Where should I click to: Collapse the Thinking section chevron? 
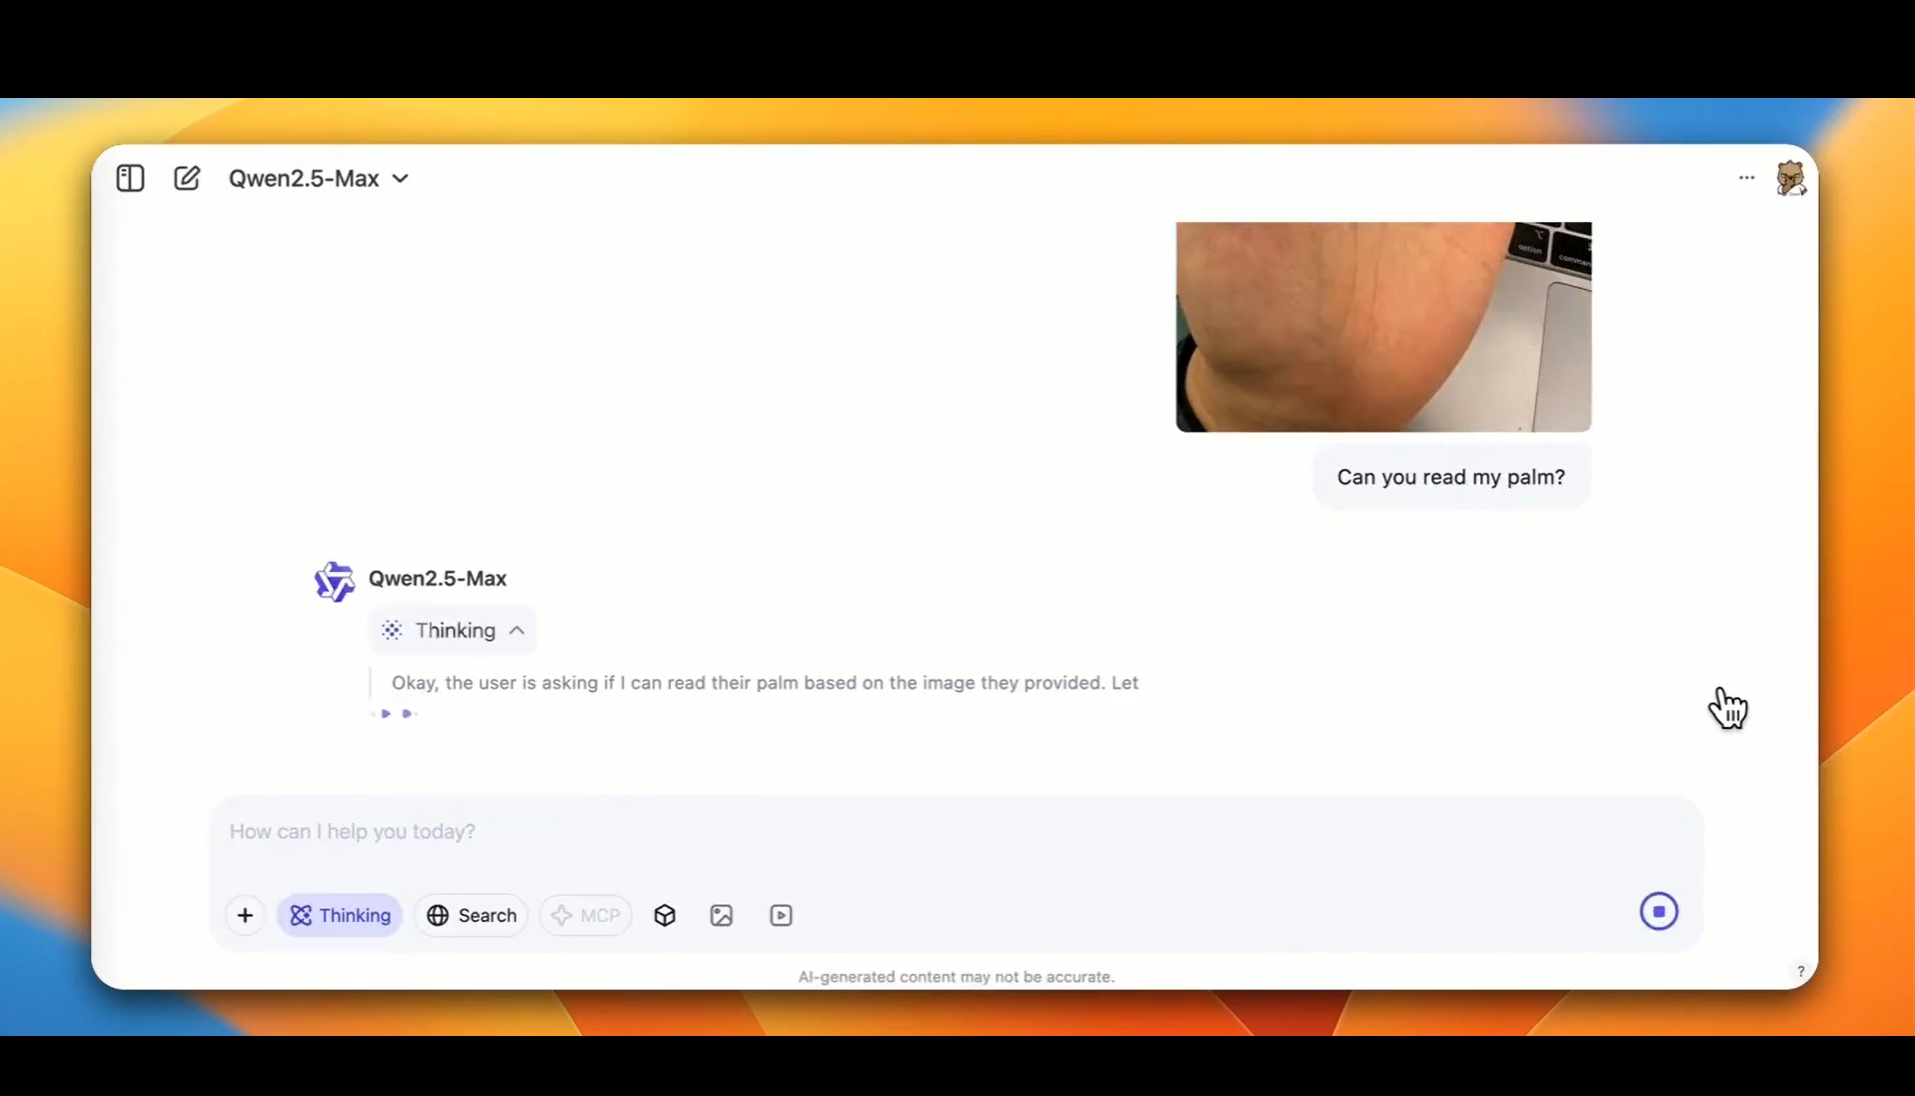coord(516,630)
